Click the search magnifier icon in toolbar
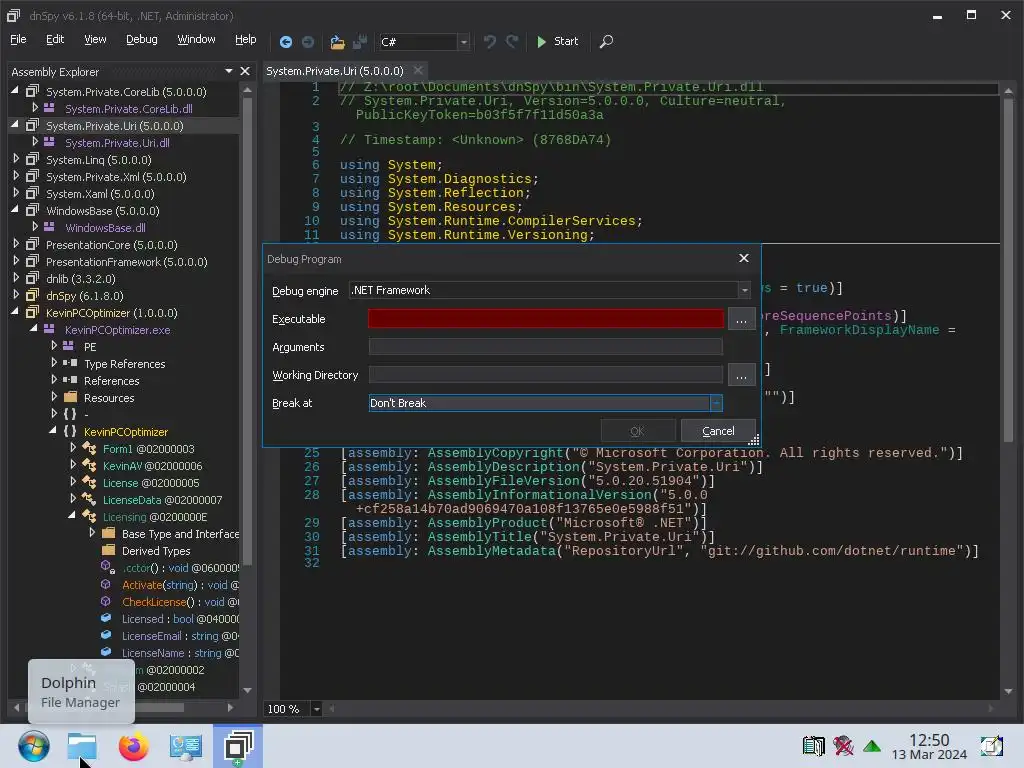Screen dimensions: 1024x768 pyautogui.click(x=606, y=42)
